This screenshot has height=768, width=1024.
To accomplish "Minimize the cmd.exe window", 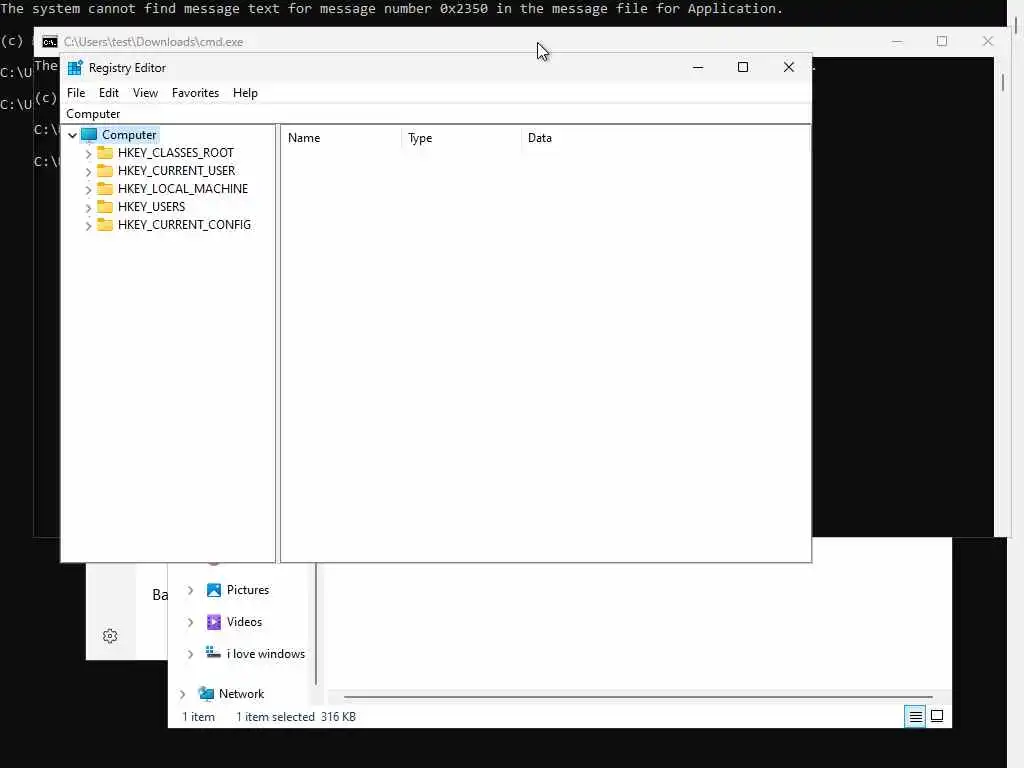I will (x=897, y=41).
